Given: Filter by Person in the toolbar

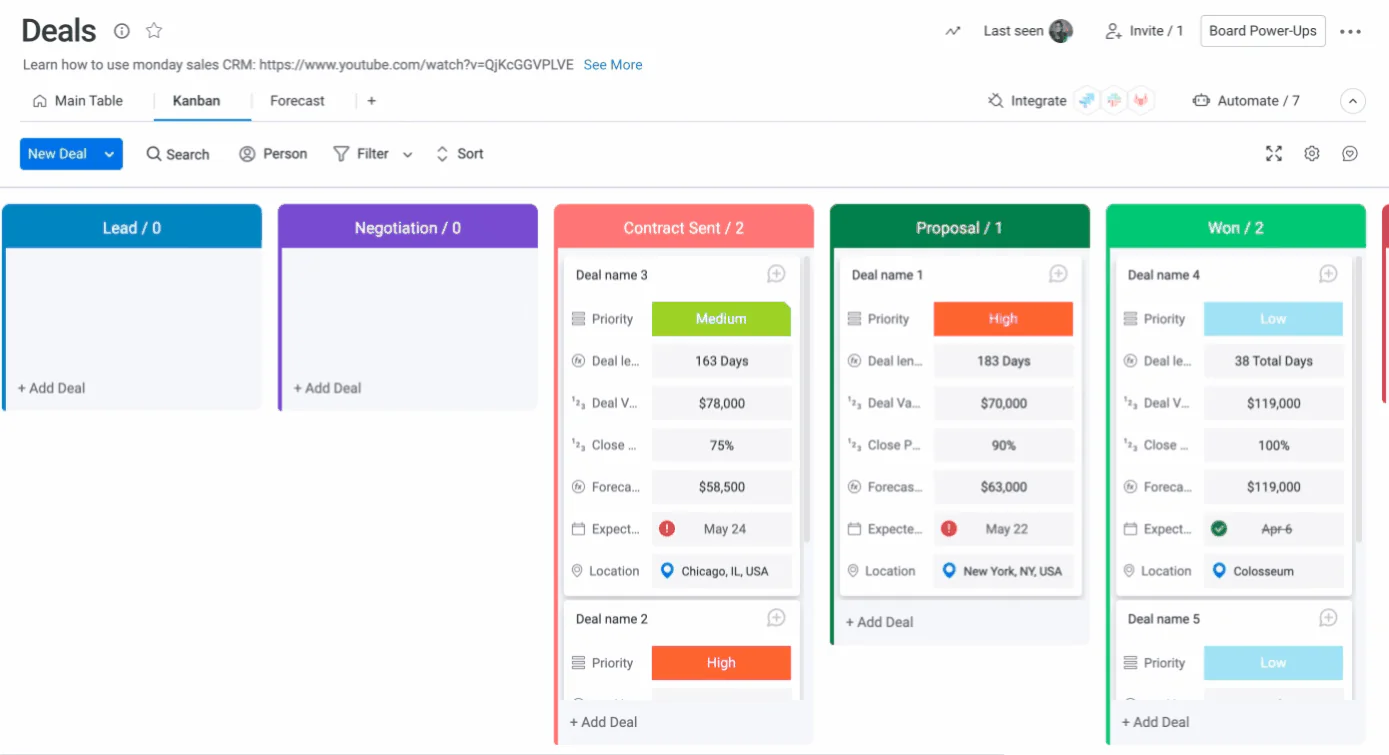Looking at the screenshot, I should coord(273,154).
